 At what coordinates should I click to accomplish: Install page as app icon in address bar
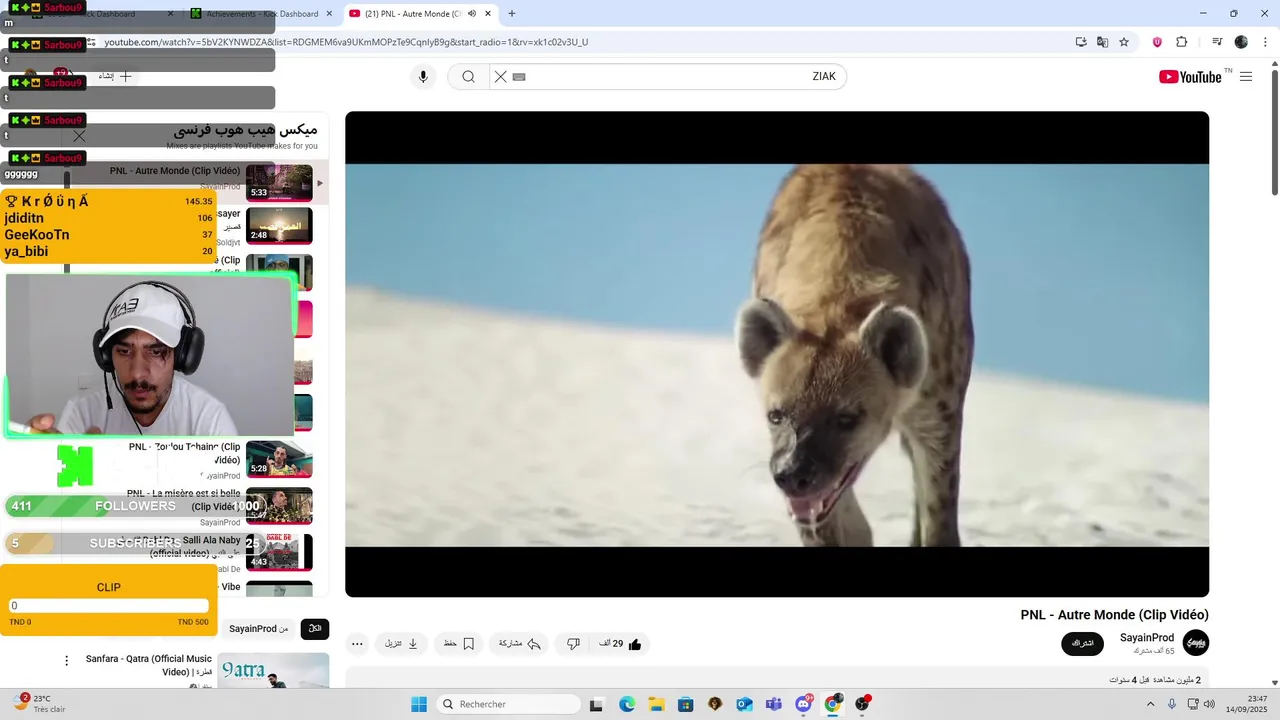(x=1081, y=42)
